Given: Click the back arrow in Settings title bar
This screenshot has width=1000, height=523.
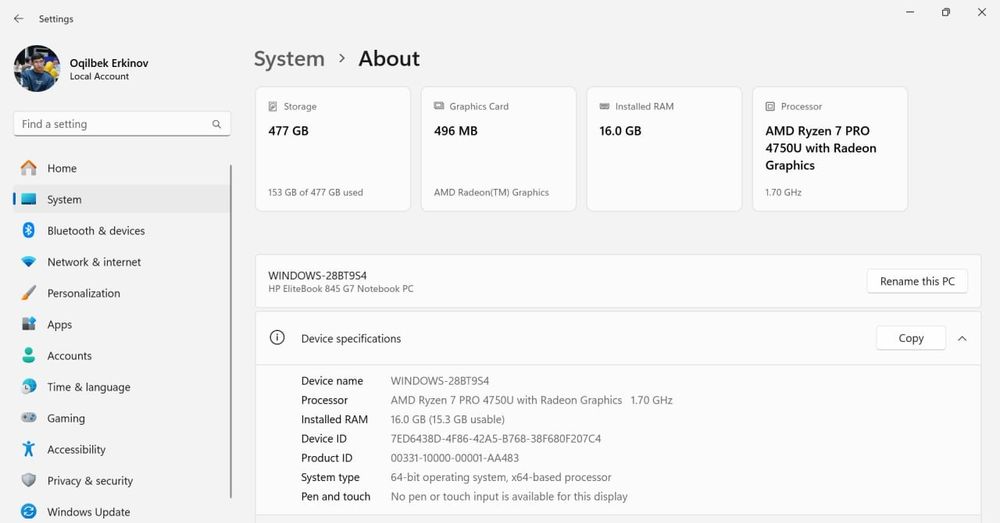Looking at the screenshot, I should 18,18.
